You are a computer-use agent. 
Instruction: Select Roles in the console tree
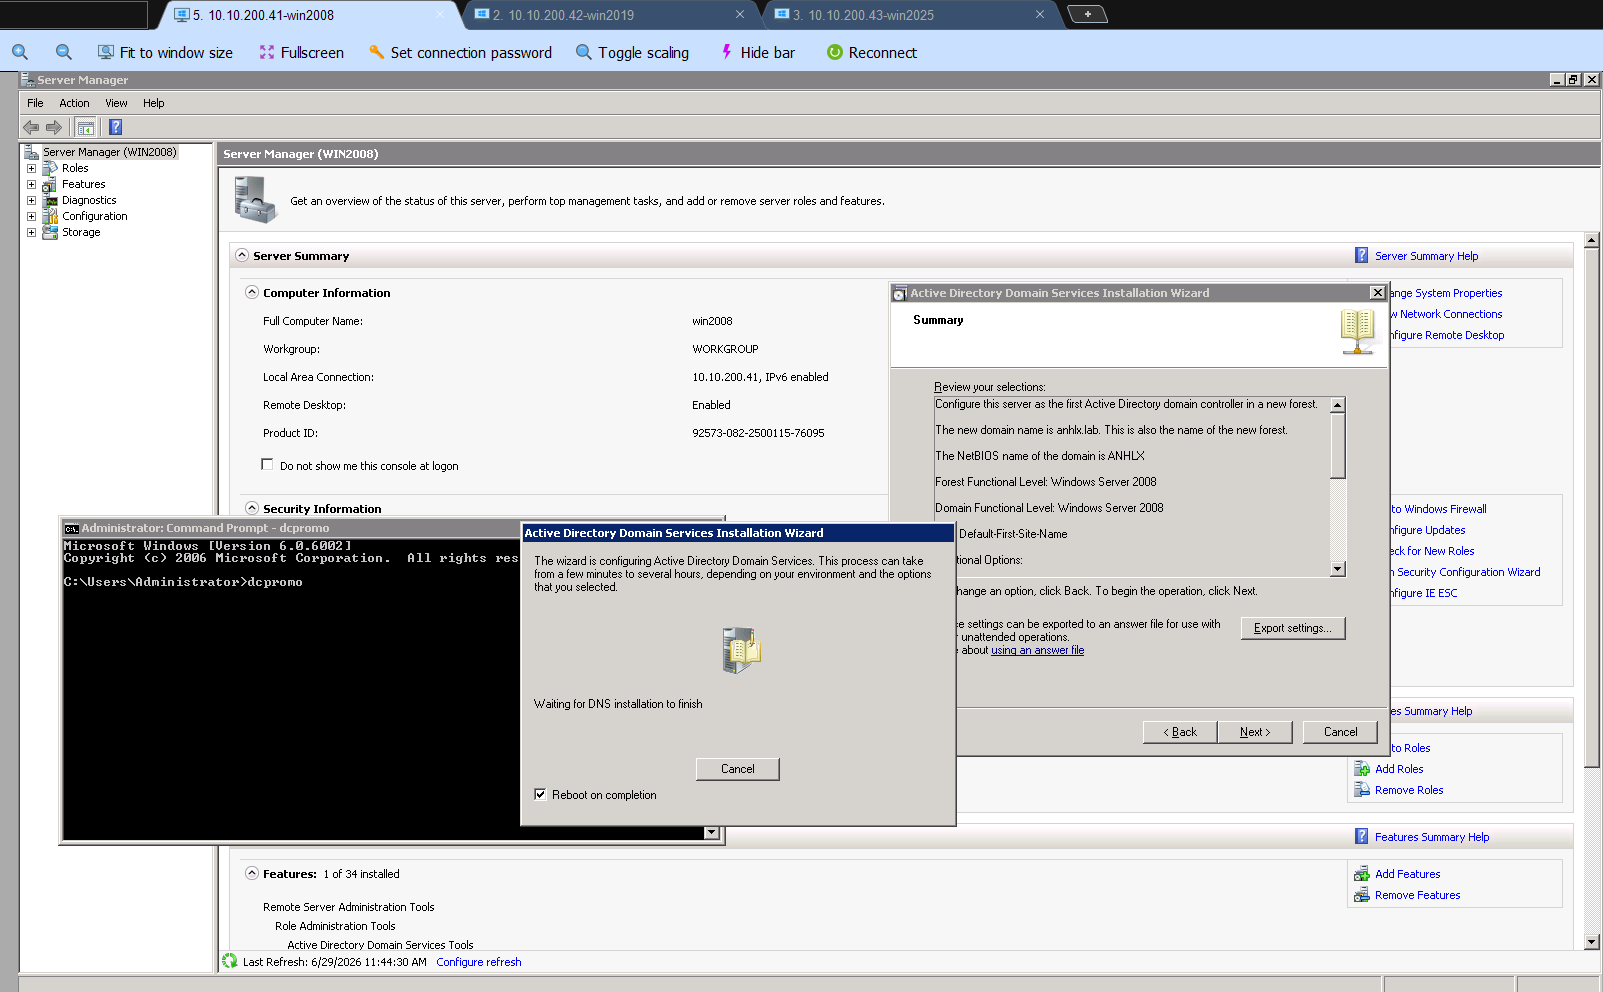(x=75, y=168)
